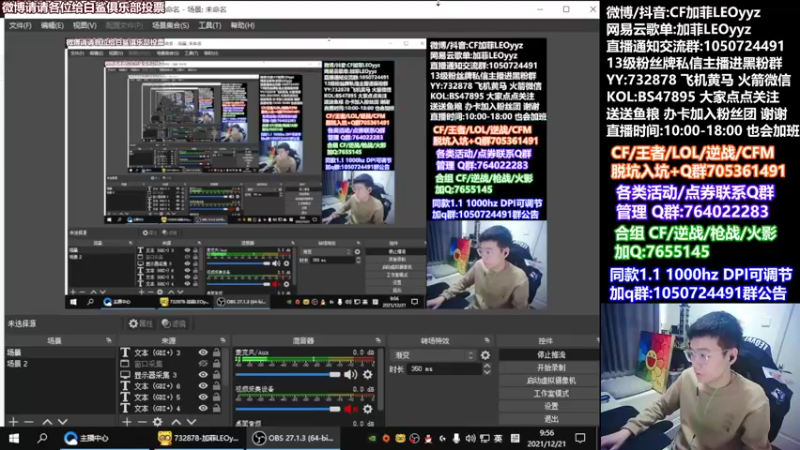The width and height of the screenshot is (800, 450).
Task: Remove selected scene with minus icon
Action: pyautogui.click(x=29, y=422)
